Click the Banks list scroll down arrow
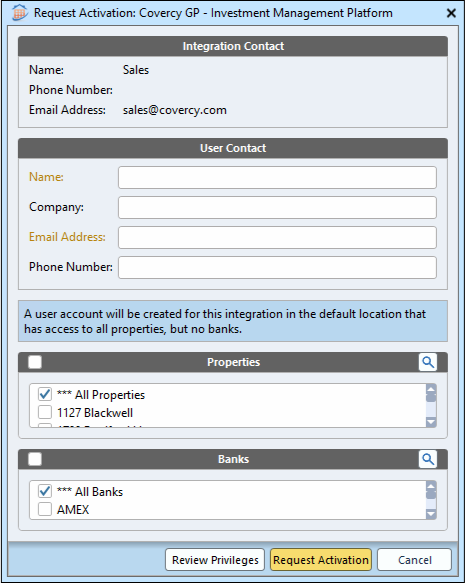 [x=431, y=514]
